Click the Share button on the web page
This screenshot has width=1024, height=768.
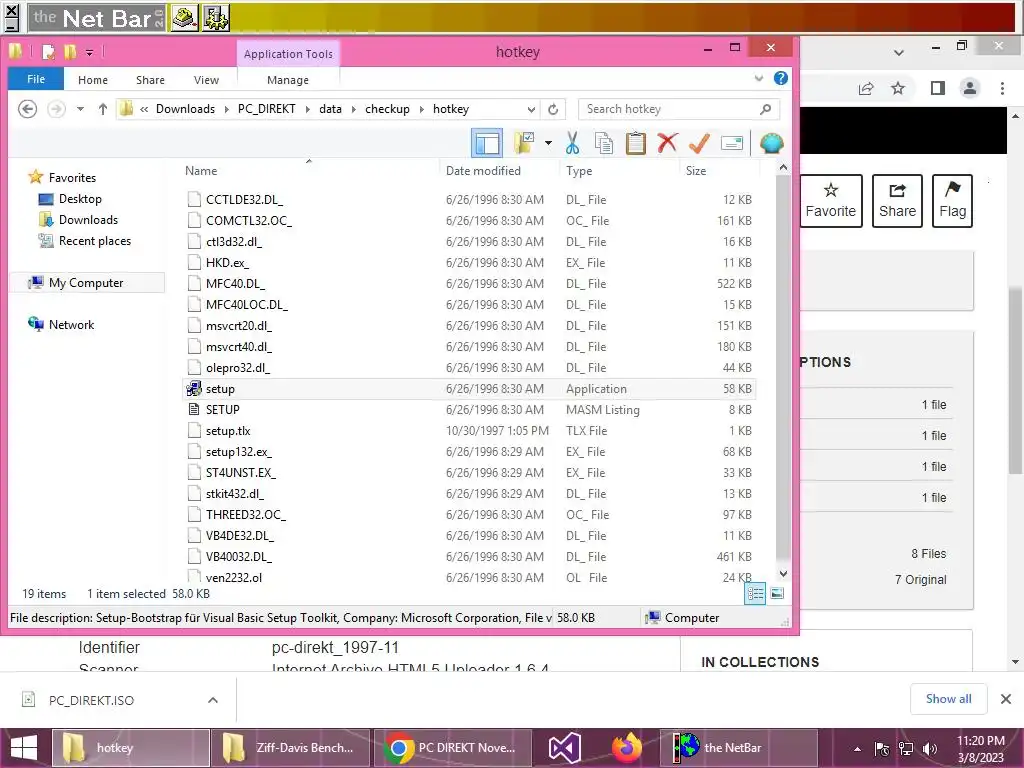pyautogui.click(x=897, y=201)
